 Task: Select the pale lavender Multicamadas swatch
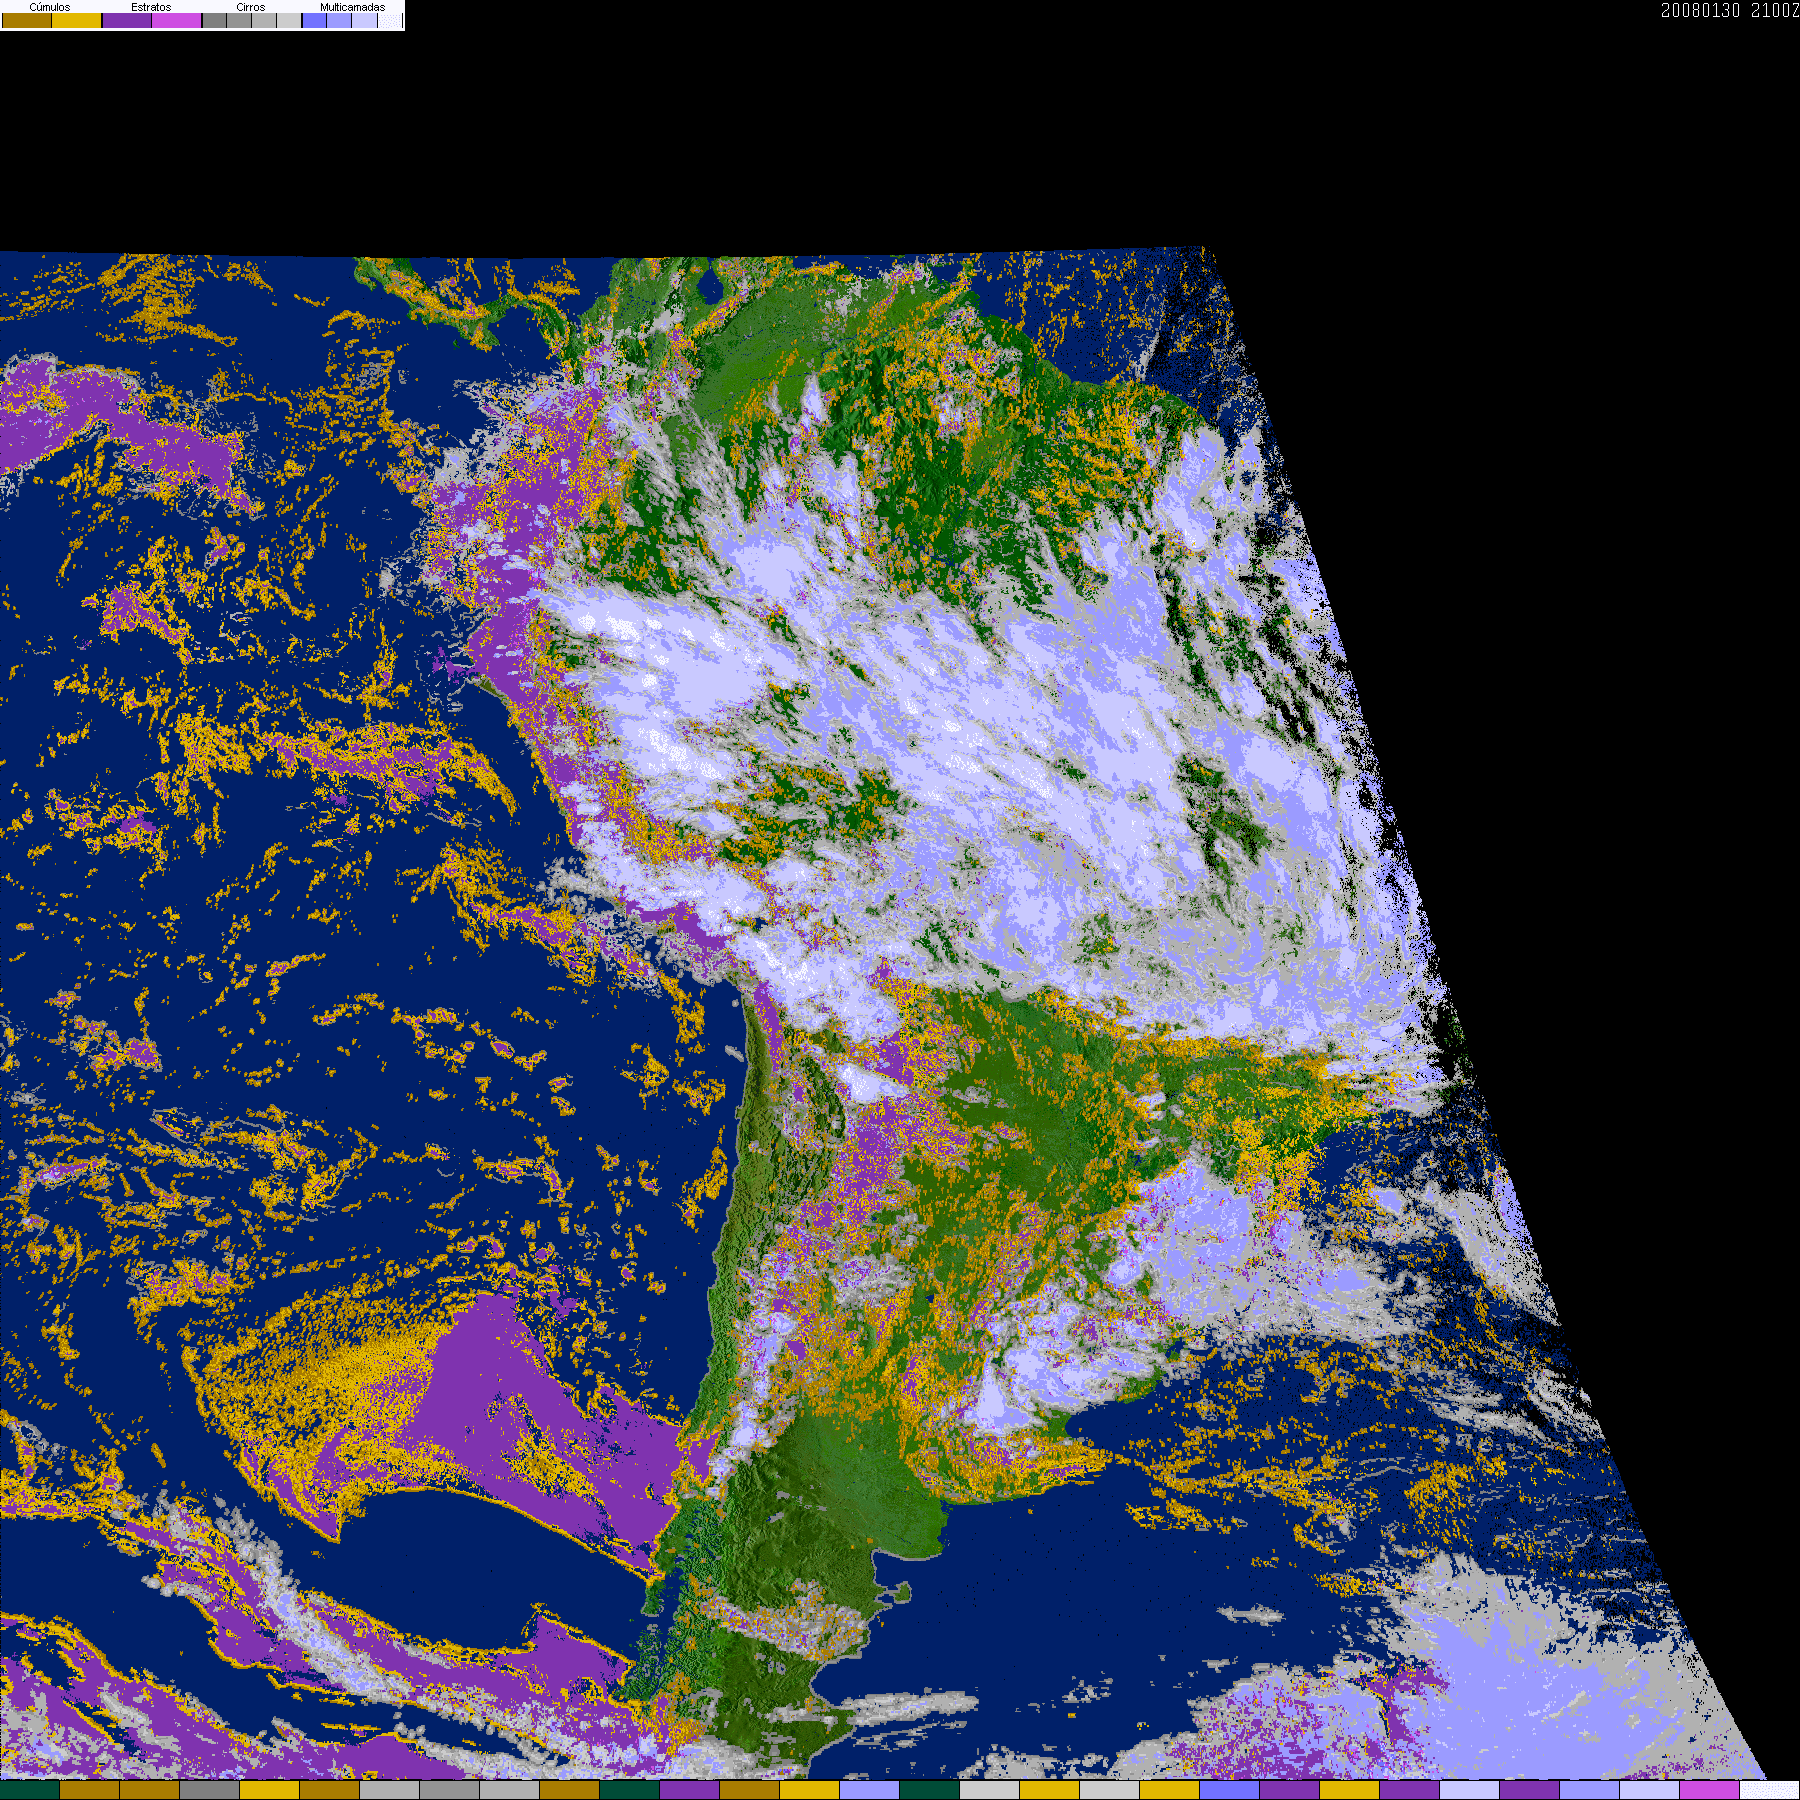(x=364, y=21)
